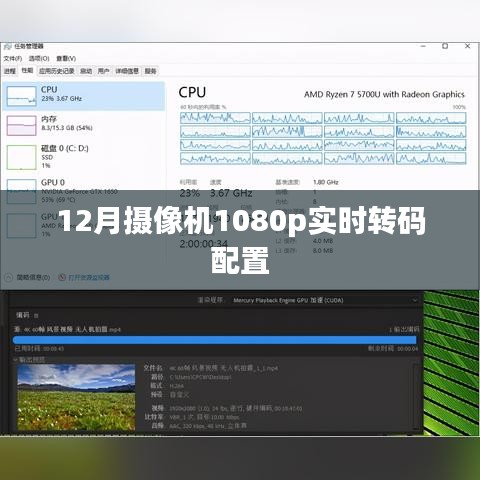The height and width of the screenshot is (480, 480).
Task: Click the NVIDIA GeForce GTX 1650 device name
Action: (x=79, y=191)
